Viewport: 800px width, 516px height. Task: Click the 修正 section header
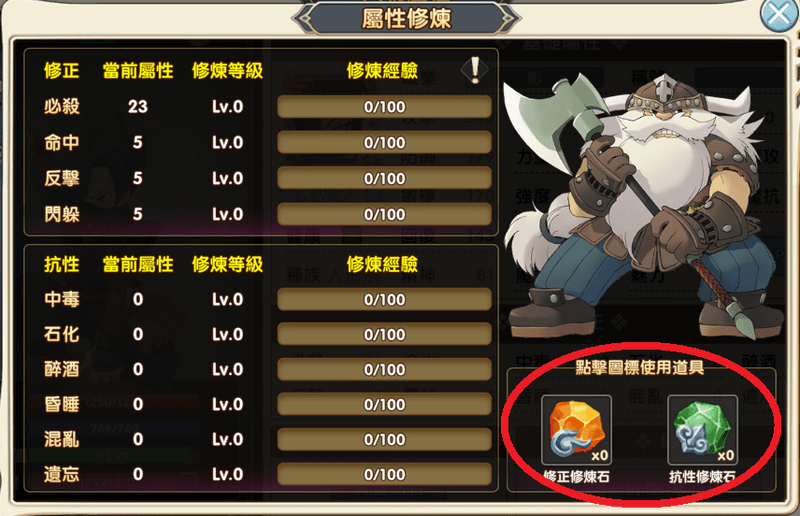tap(62, 70)
